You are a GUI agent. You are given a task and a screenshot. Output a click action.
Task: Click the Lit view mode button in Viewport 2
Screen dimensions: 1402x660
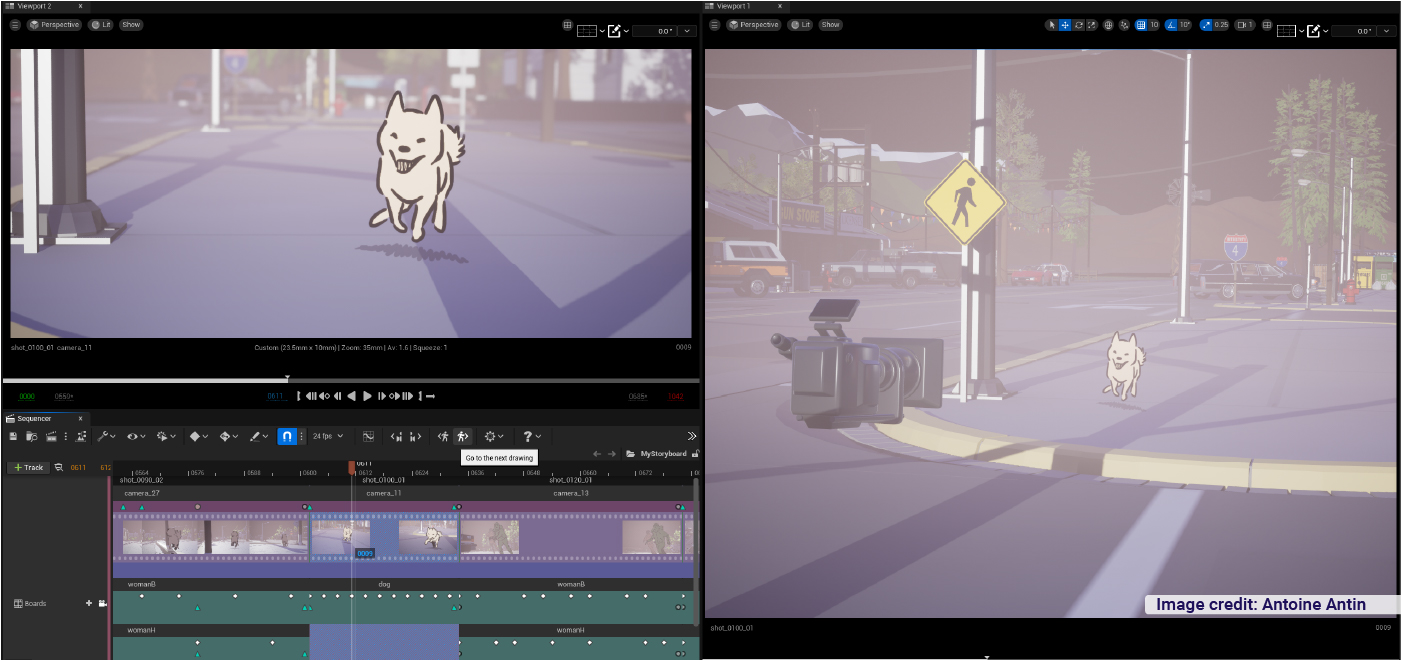[x=100, y=25]
